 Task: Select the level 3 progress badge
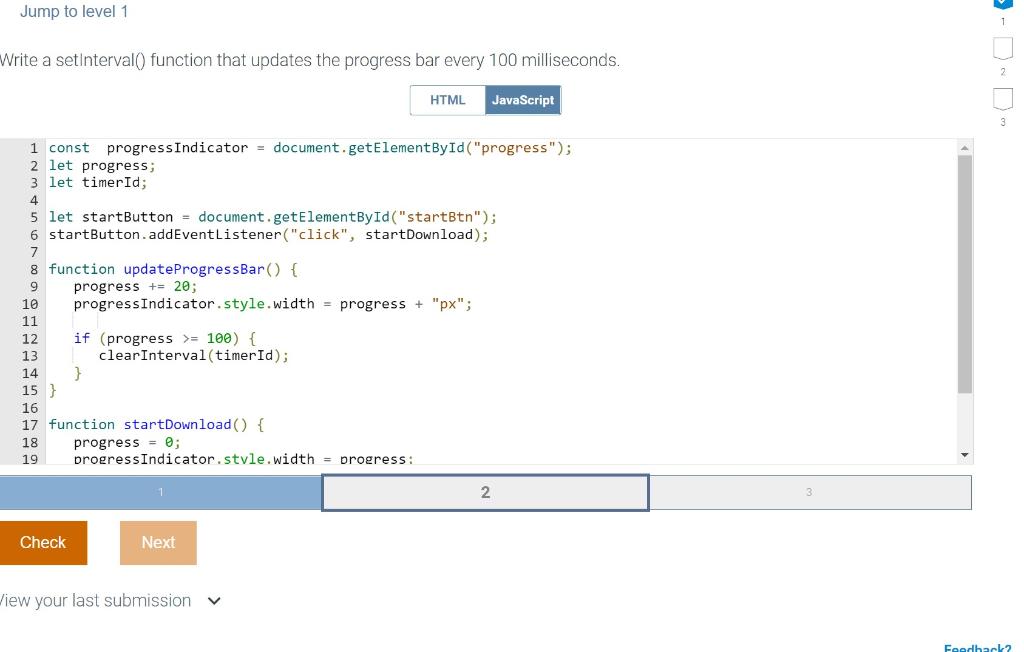[1003, 100]
